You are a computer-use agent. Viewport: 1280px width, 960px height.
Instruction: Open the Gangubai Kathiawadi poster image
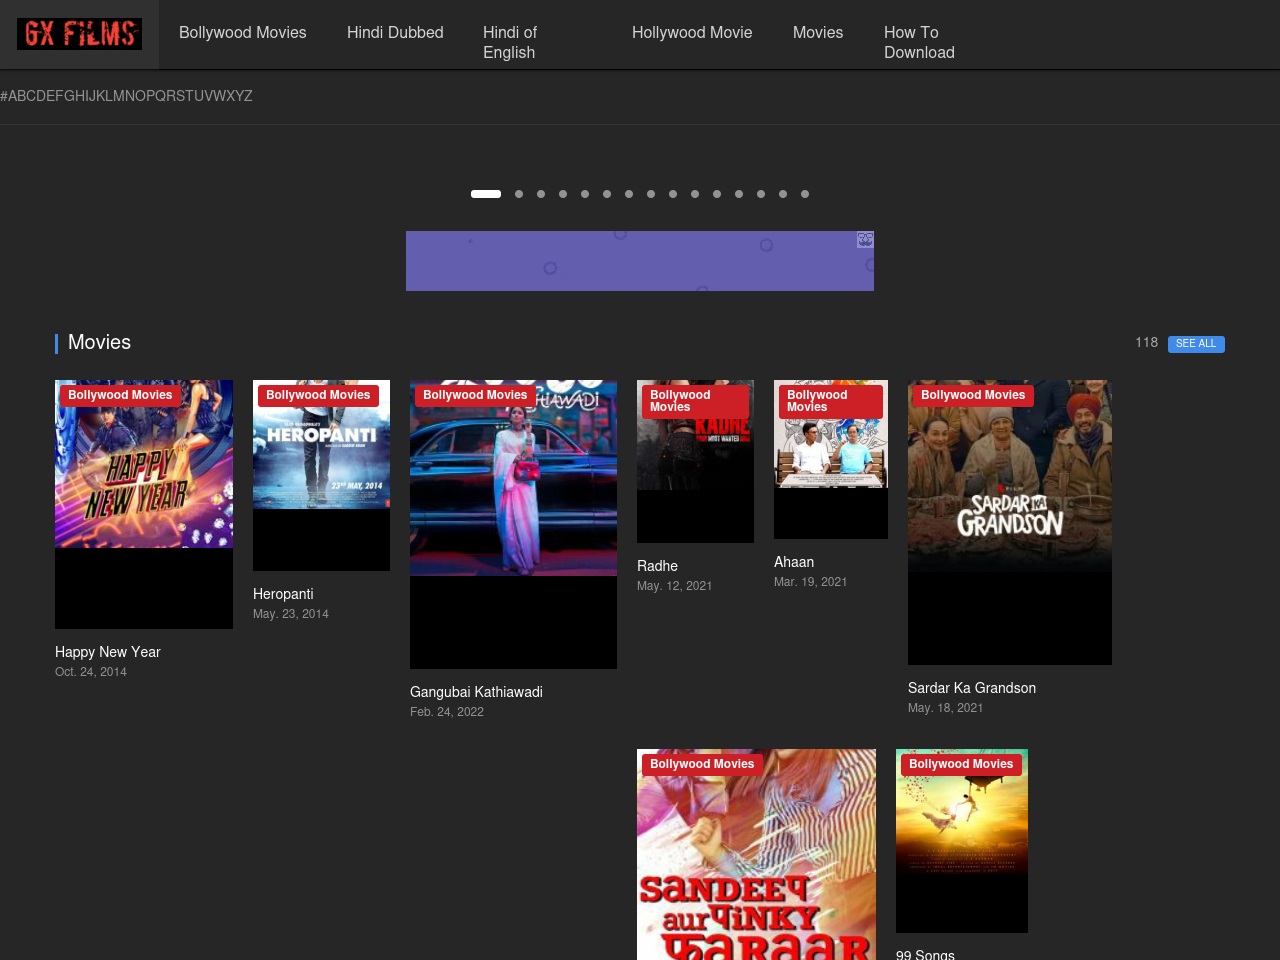513,524
